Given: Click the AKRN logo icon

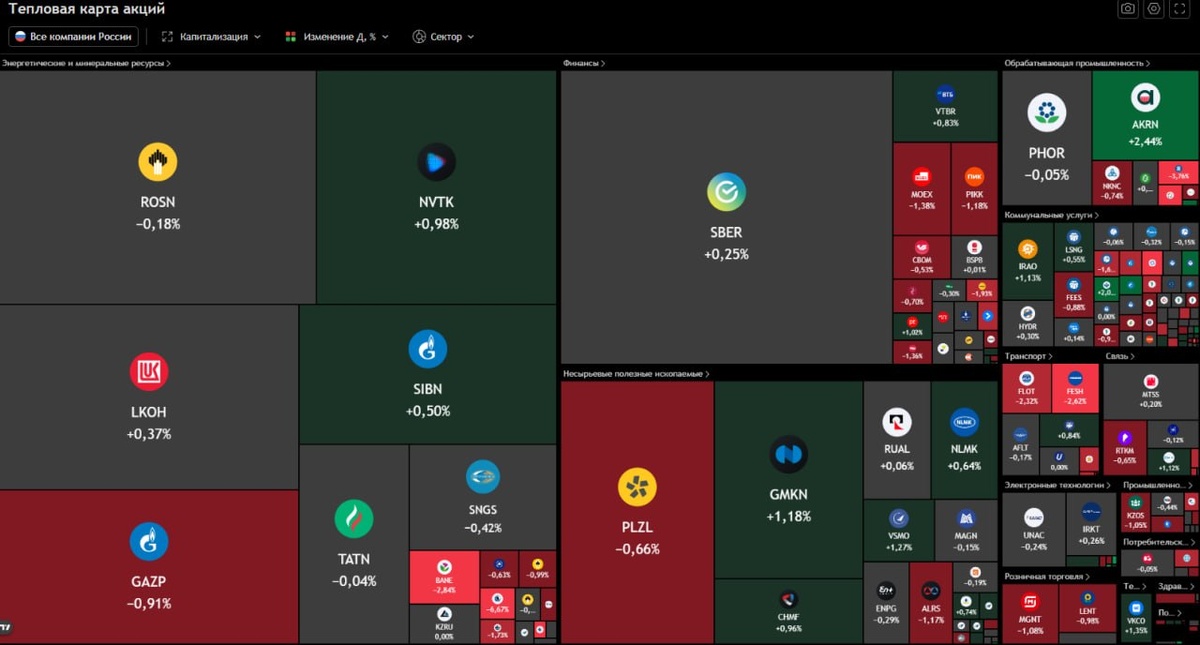Looking at the screenshot, I should point(1145,98).
